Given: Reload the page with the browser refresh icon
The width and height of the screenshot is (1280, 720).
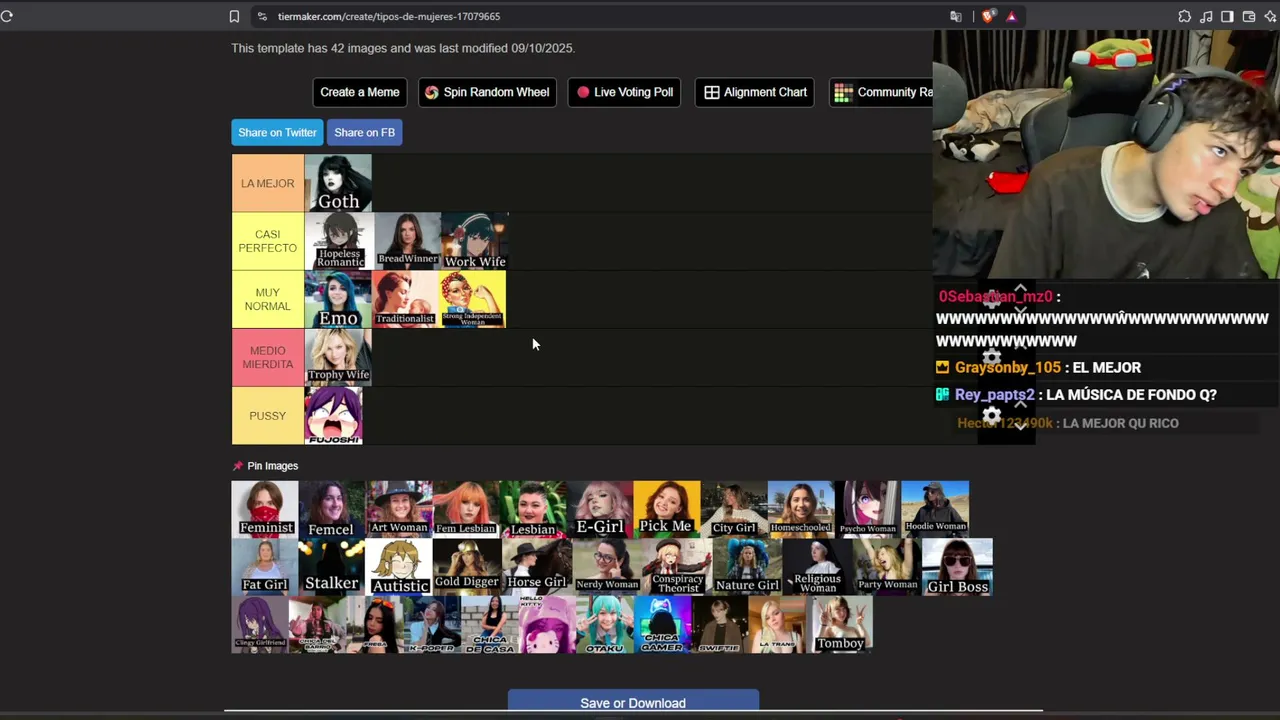Looking at the screenshot, I should click(7, 16).
